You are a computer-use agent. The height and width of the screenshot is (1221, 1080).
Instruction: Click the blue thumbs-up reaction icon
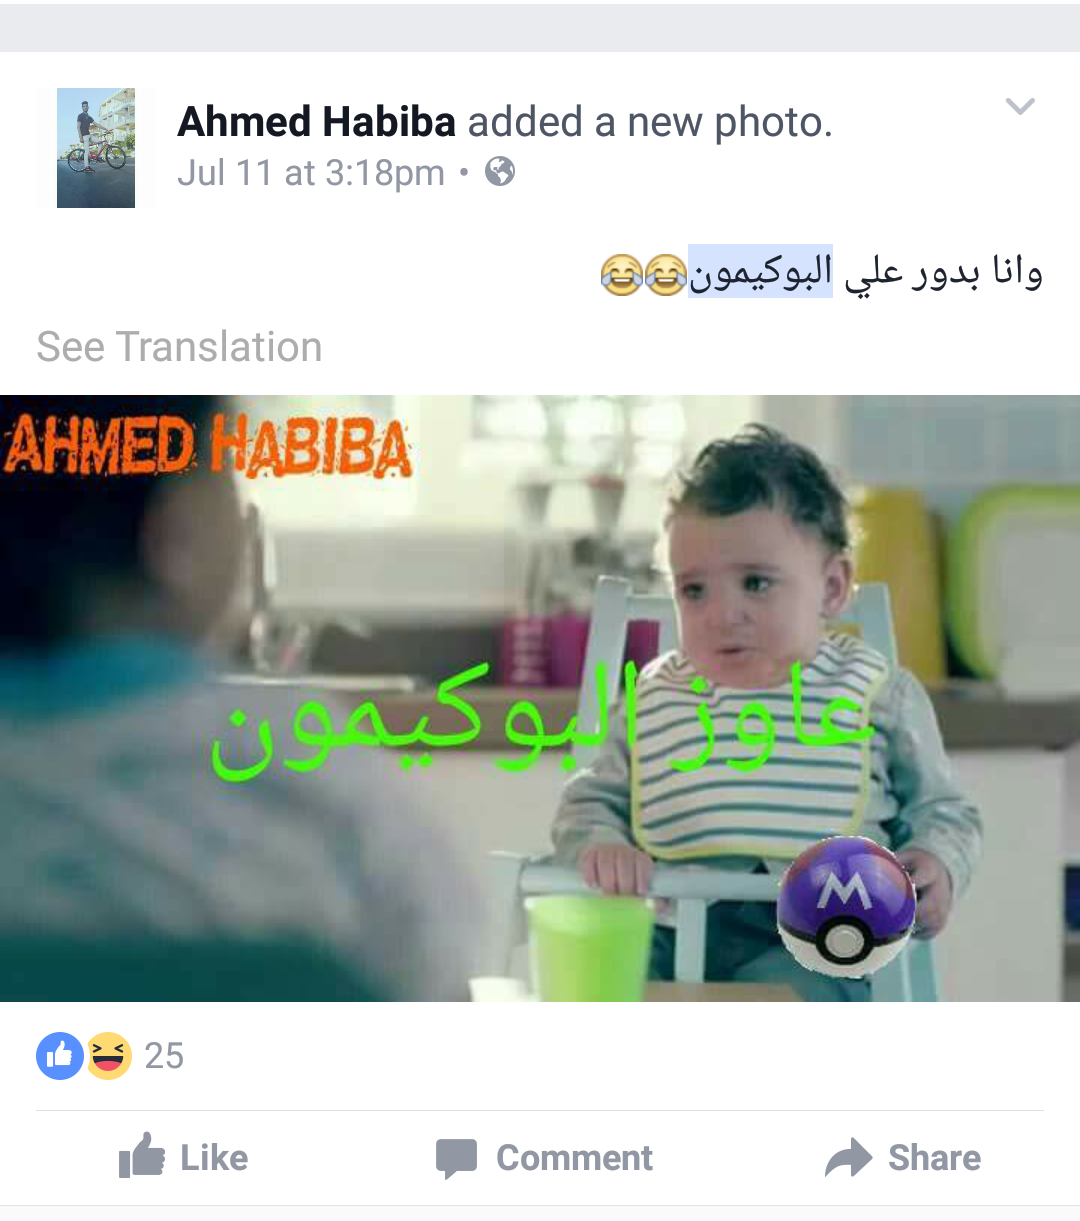[x=60, y=1056]
